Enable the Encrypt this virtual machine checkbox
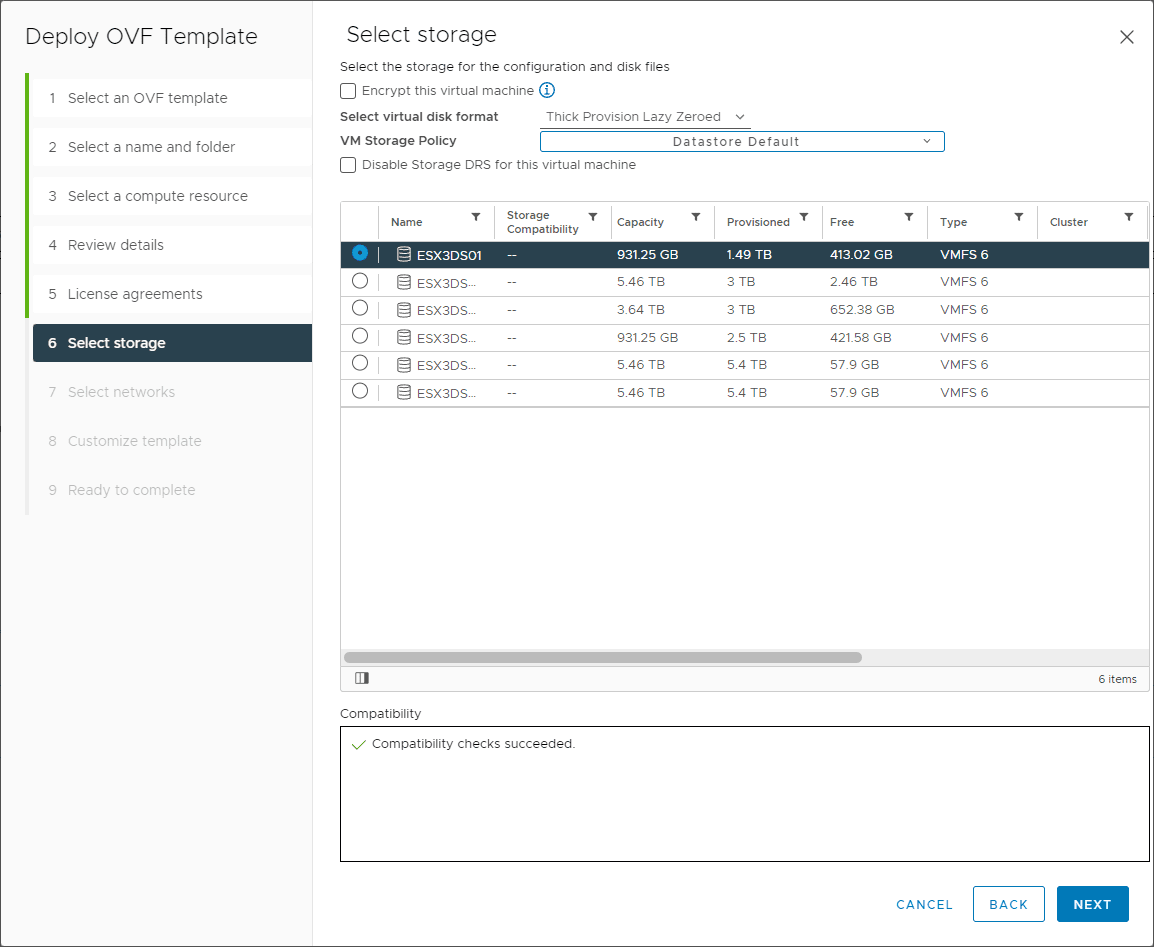Image resolution: width=1154 pixels, height=947 pixels. (348, 90)
